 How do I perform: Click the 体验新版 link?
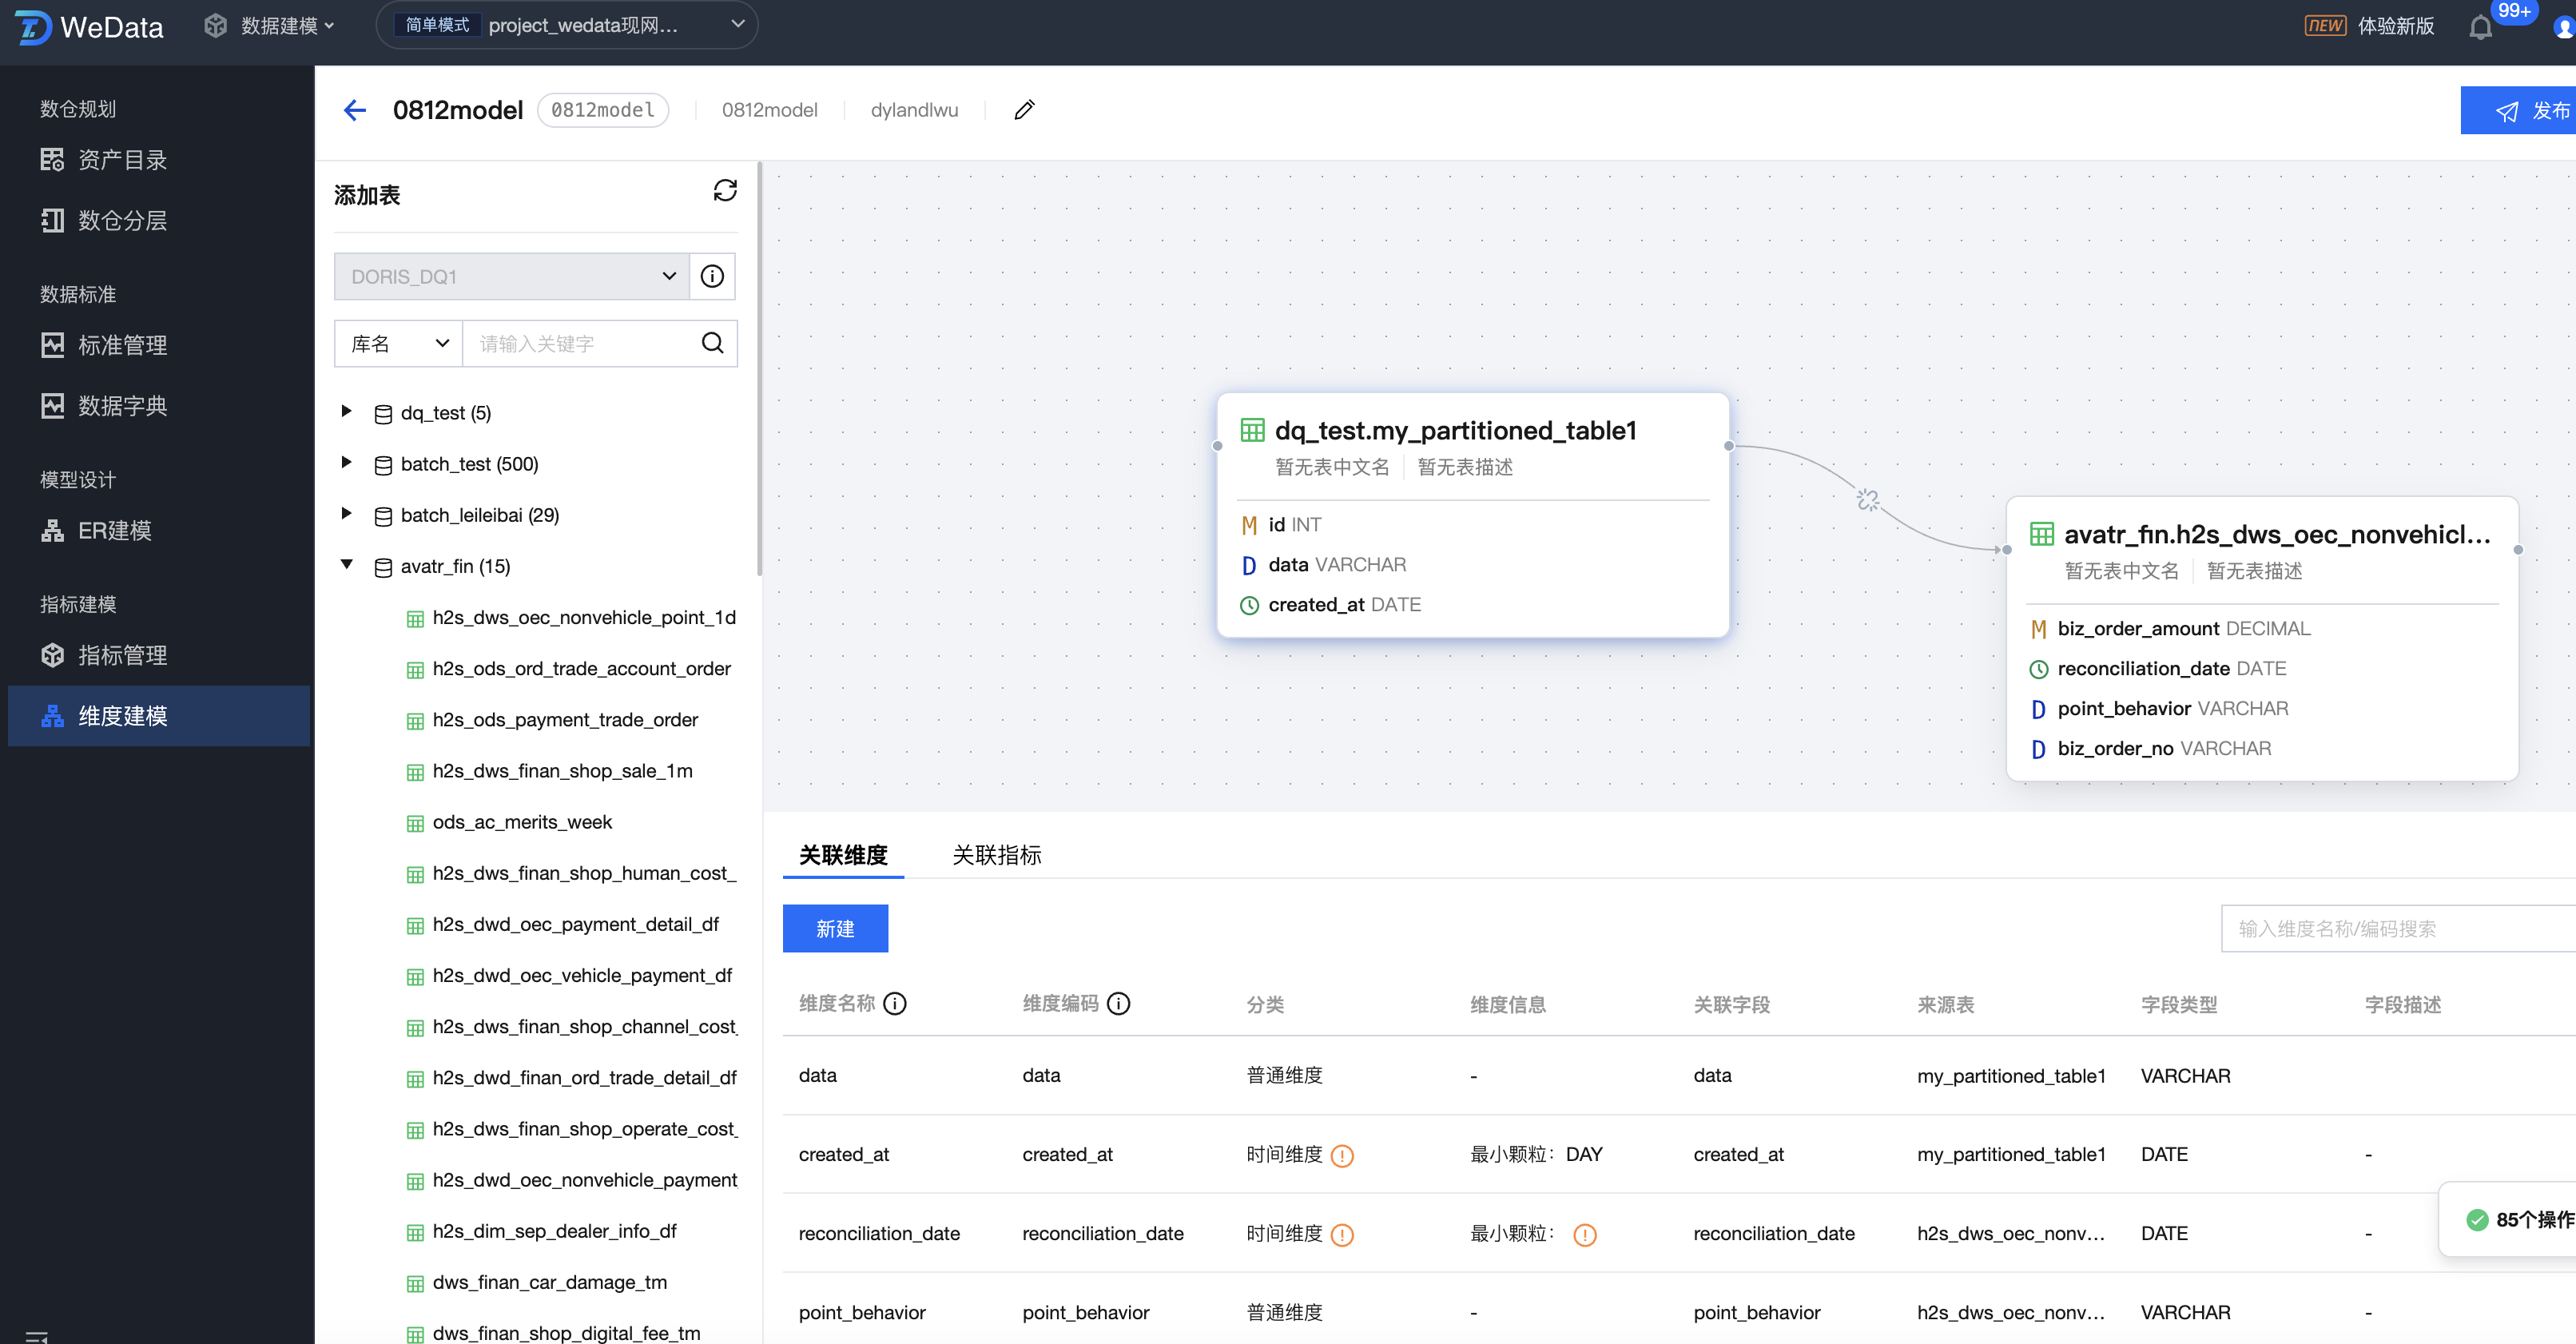point(2395,26)
